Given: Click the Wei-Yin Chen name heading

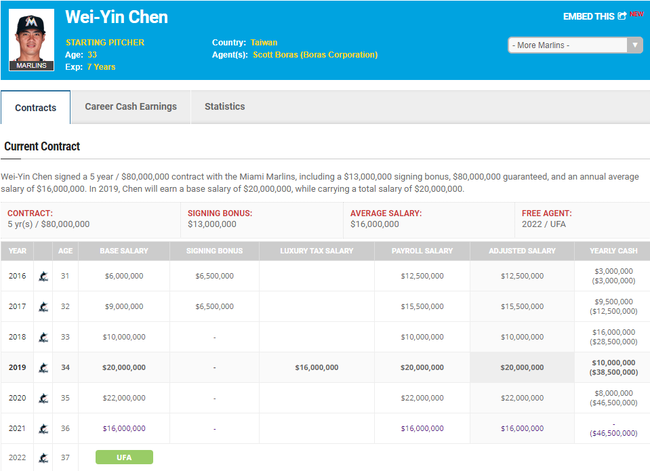Looking at the screenshot, I should pyautogui.click(x=116, y=17).
